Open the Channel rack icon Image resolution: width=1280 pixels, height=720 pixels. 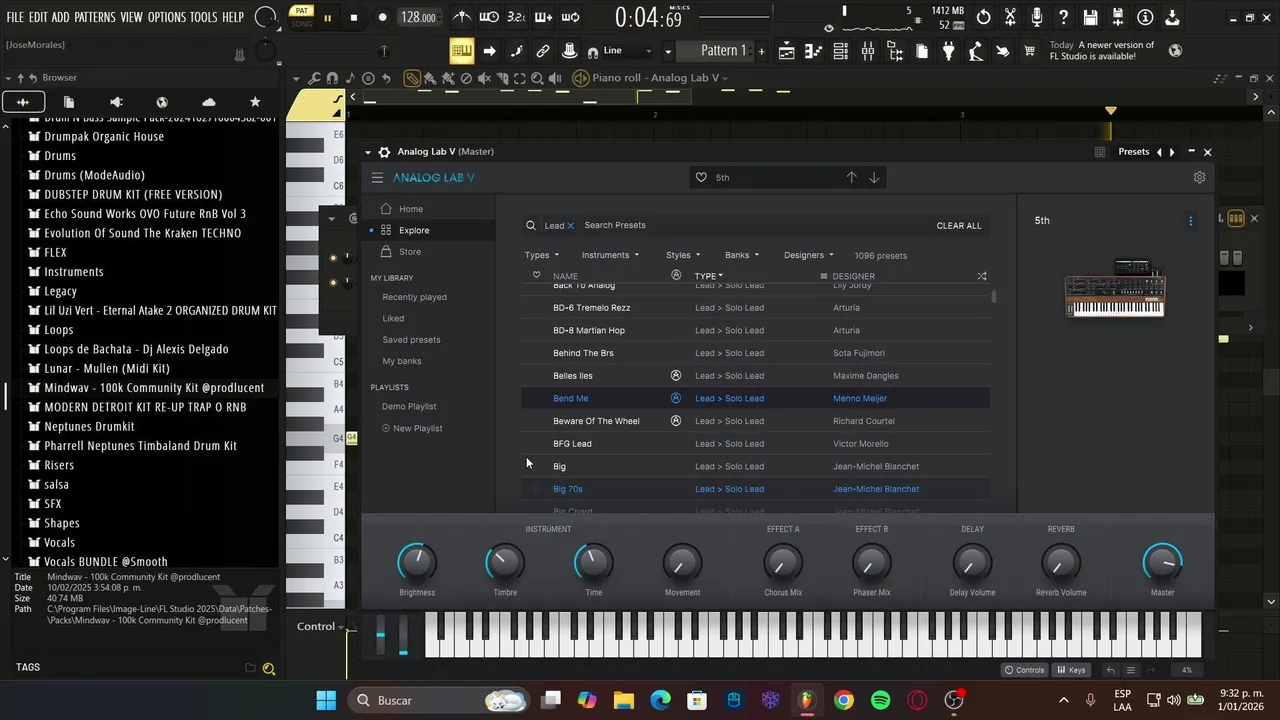click(840, 51)
